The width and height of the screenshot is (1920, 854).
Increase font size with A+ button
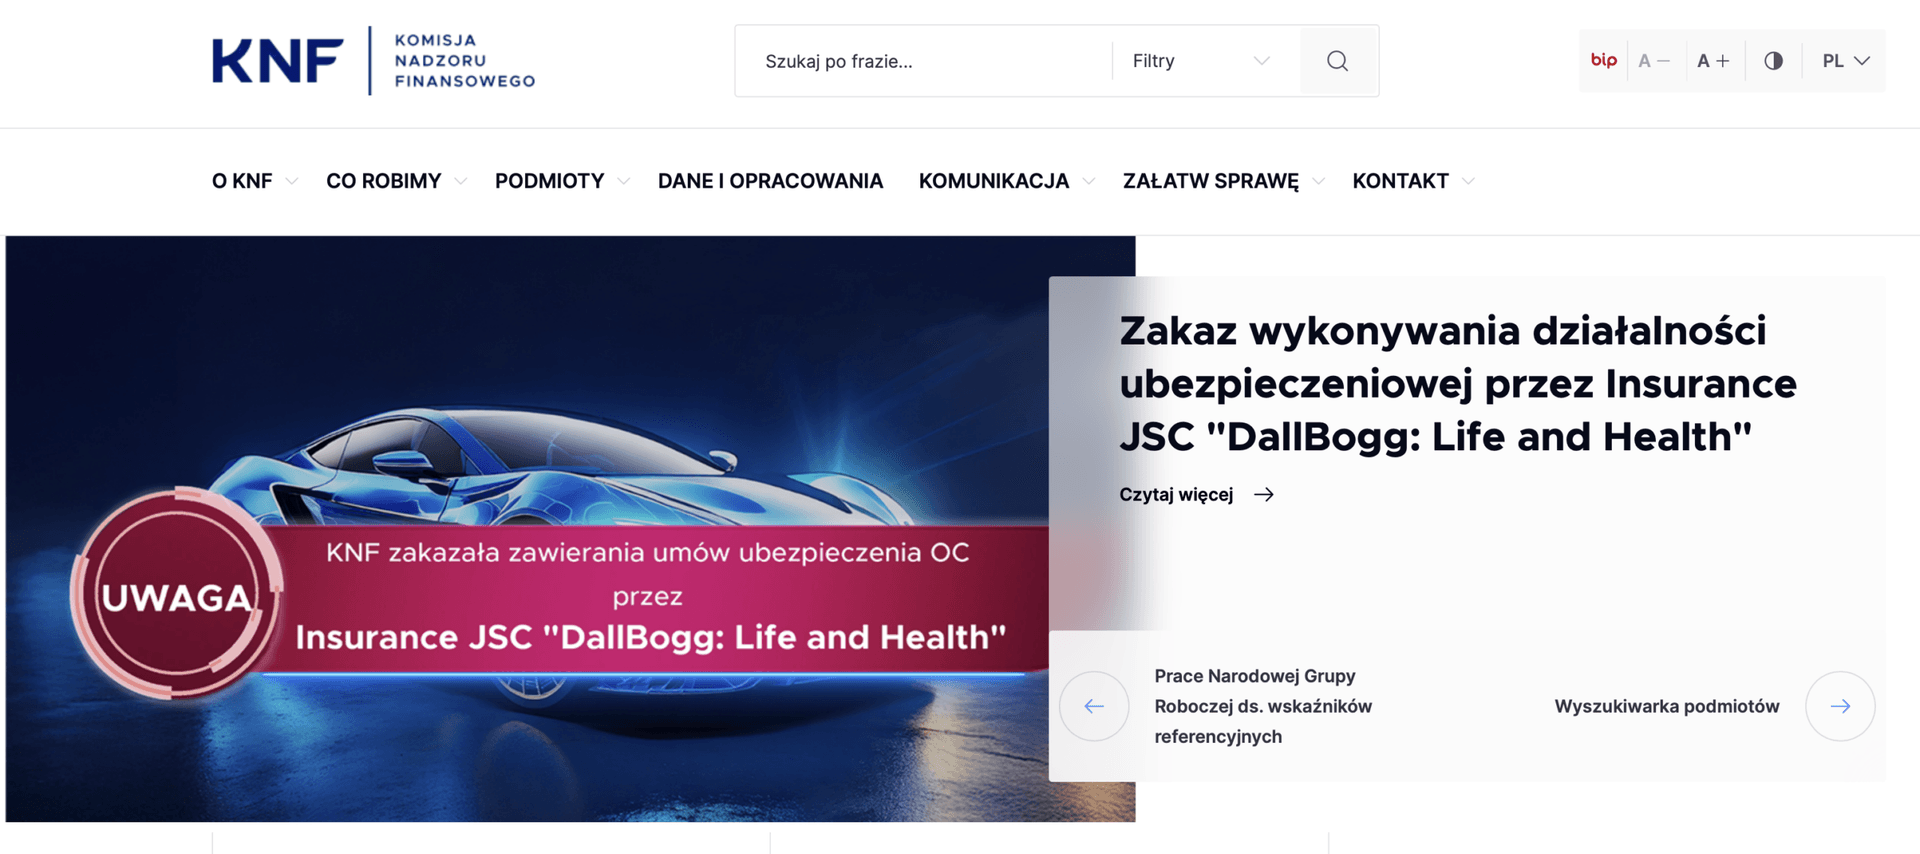1713,61
